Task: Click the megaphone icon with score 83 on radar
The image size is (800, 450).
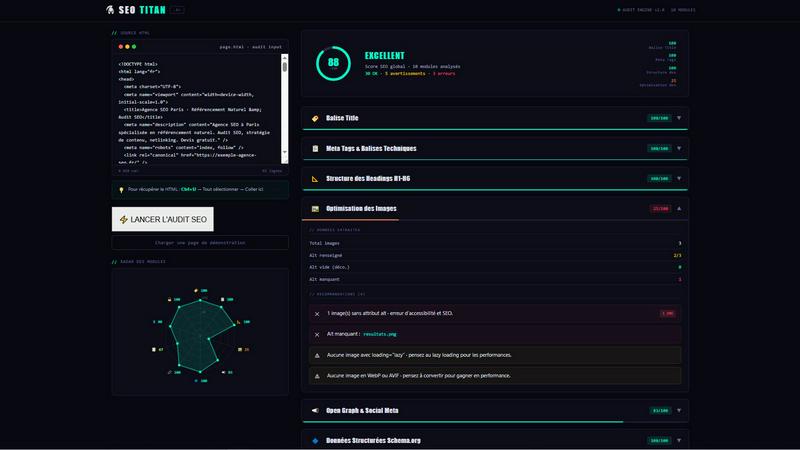Action: coord(223,372)
